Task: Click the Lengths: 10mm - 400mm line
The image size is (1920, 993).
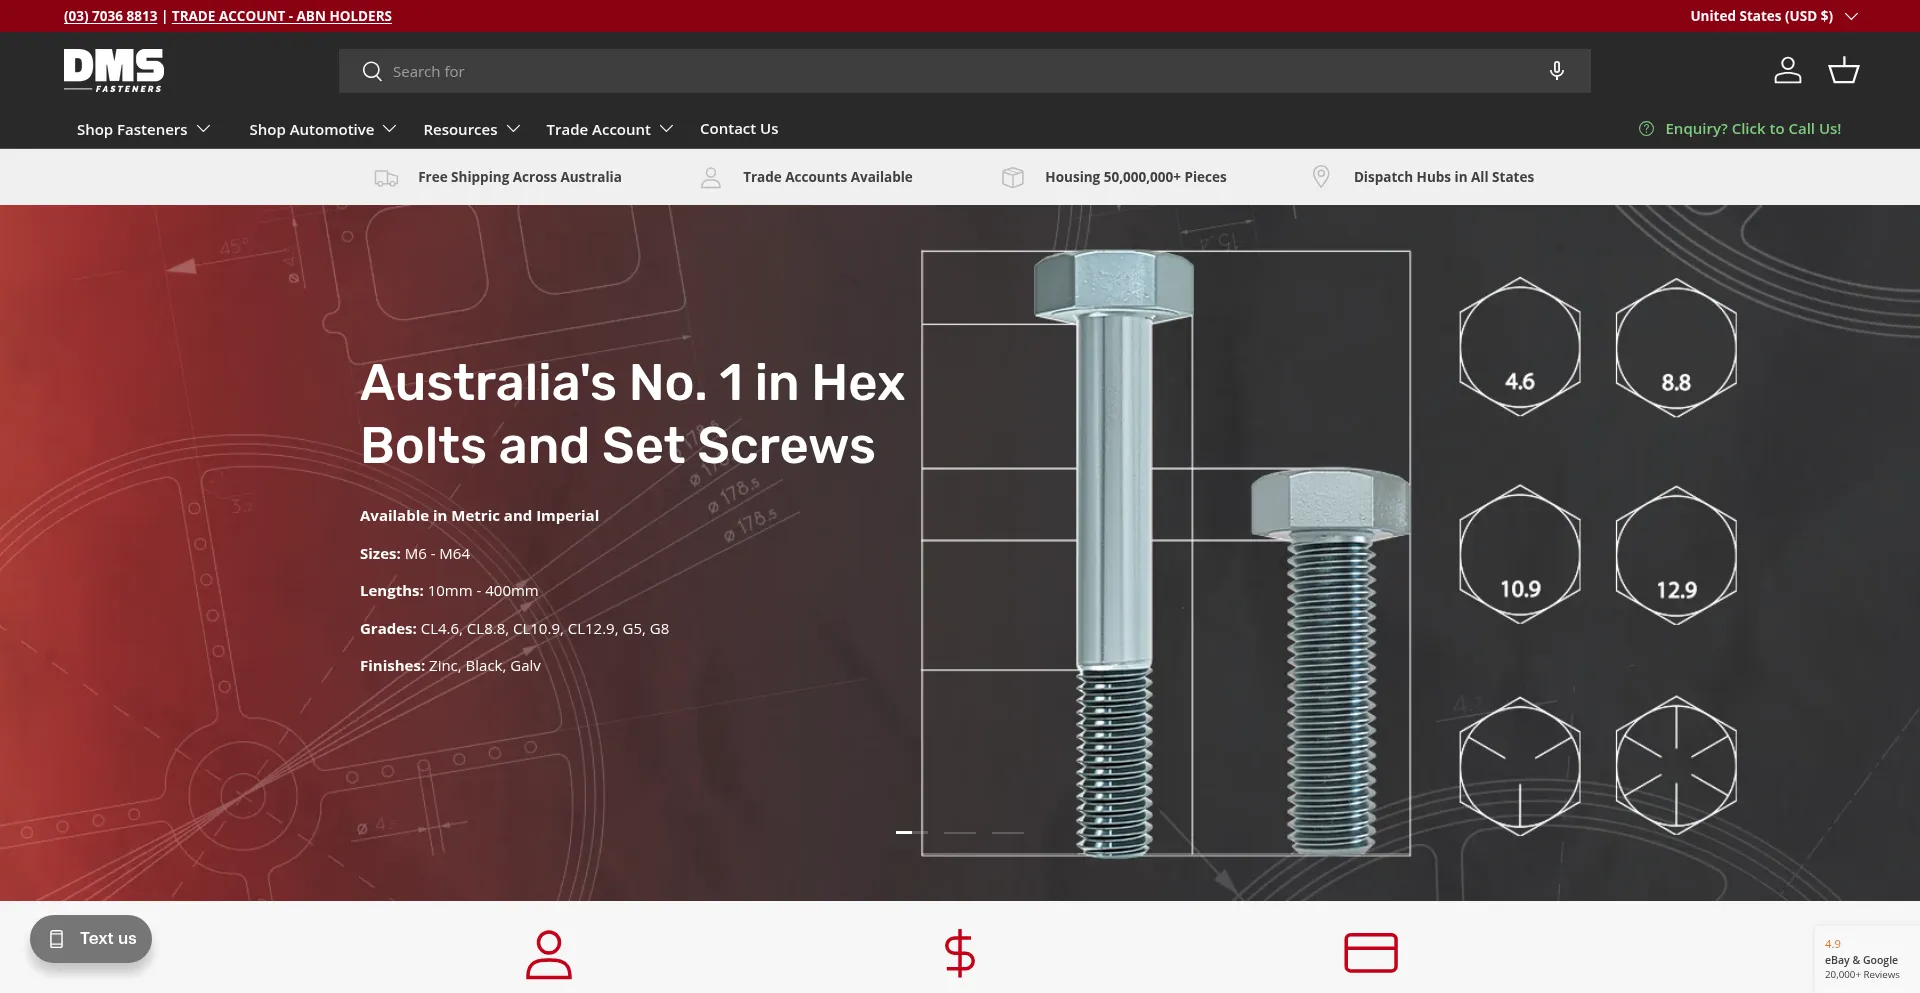Action: (x=449, y=591)
